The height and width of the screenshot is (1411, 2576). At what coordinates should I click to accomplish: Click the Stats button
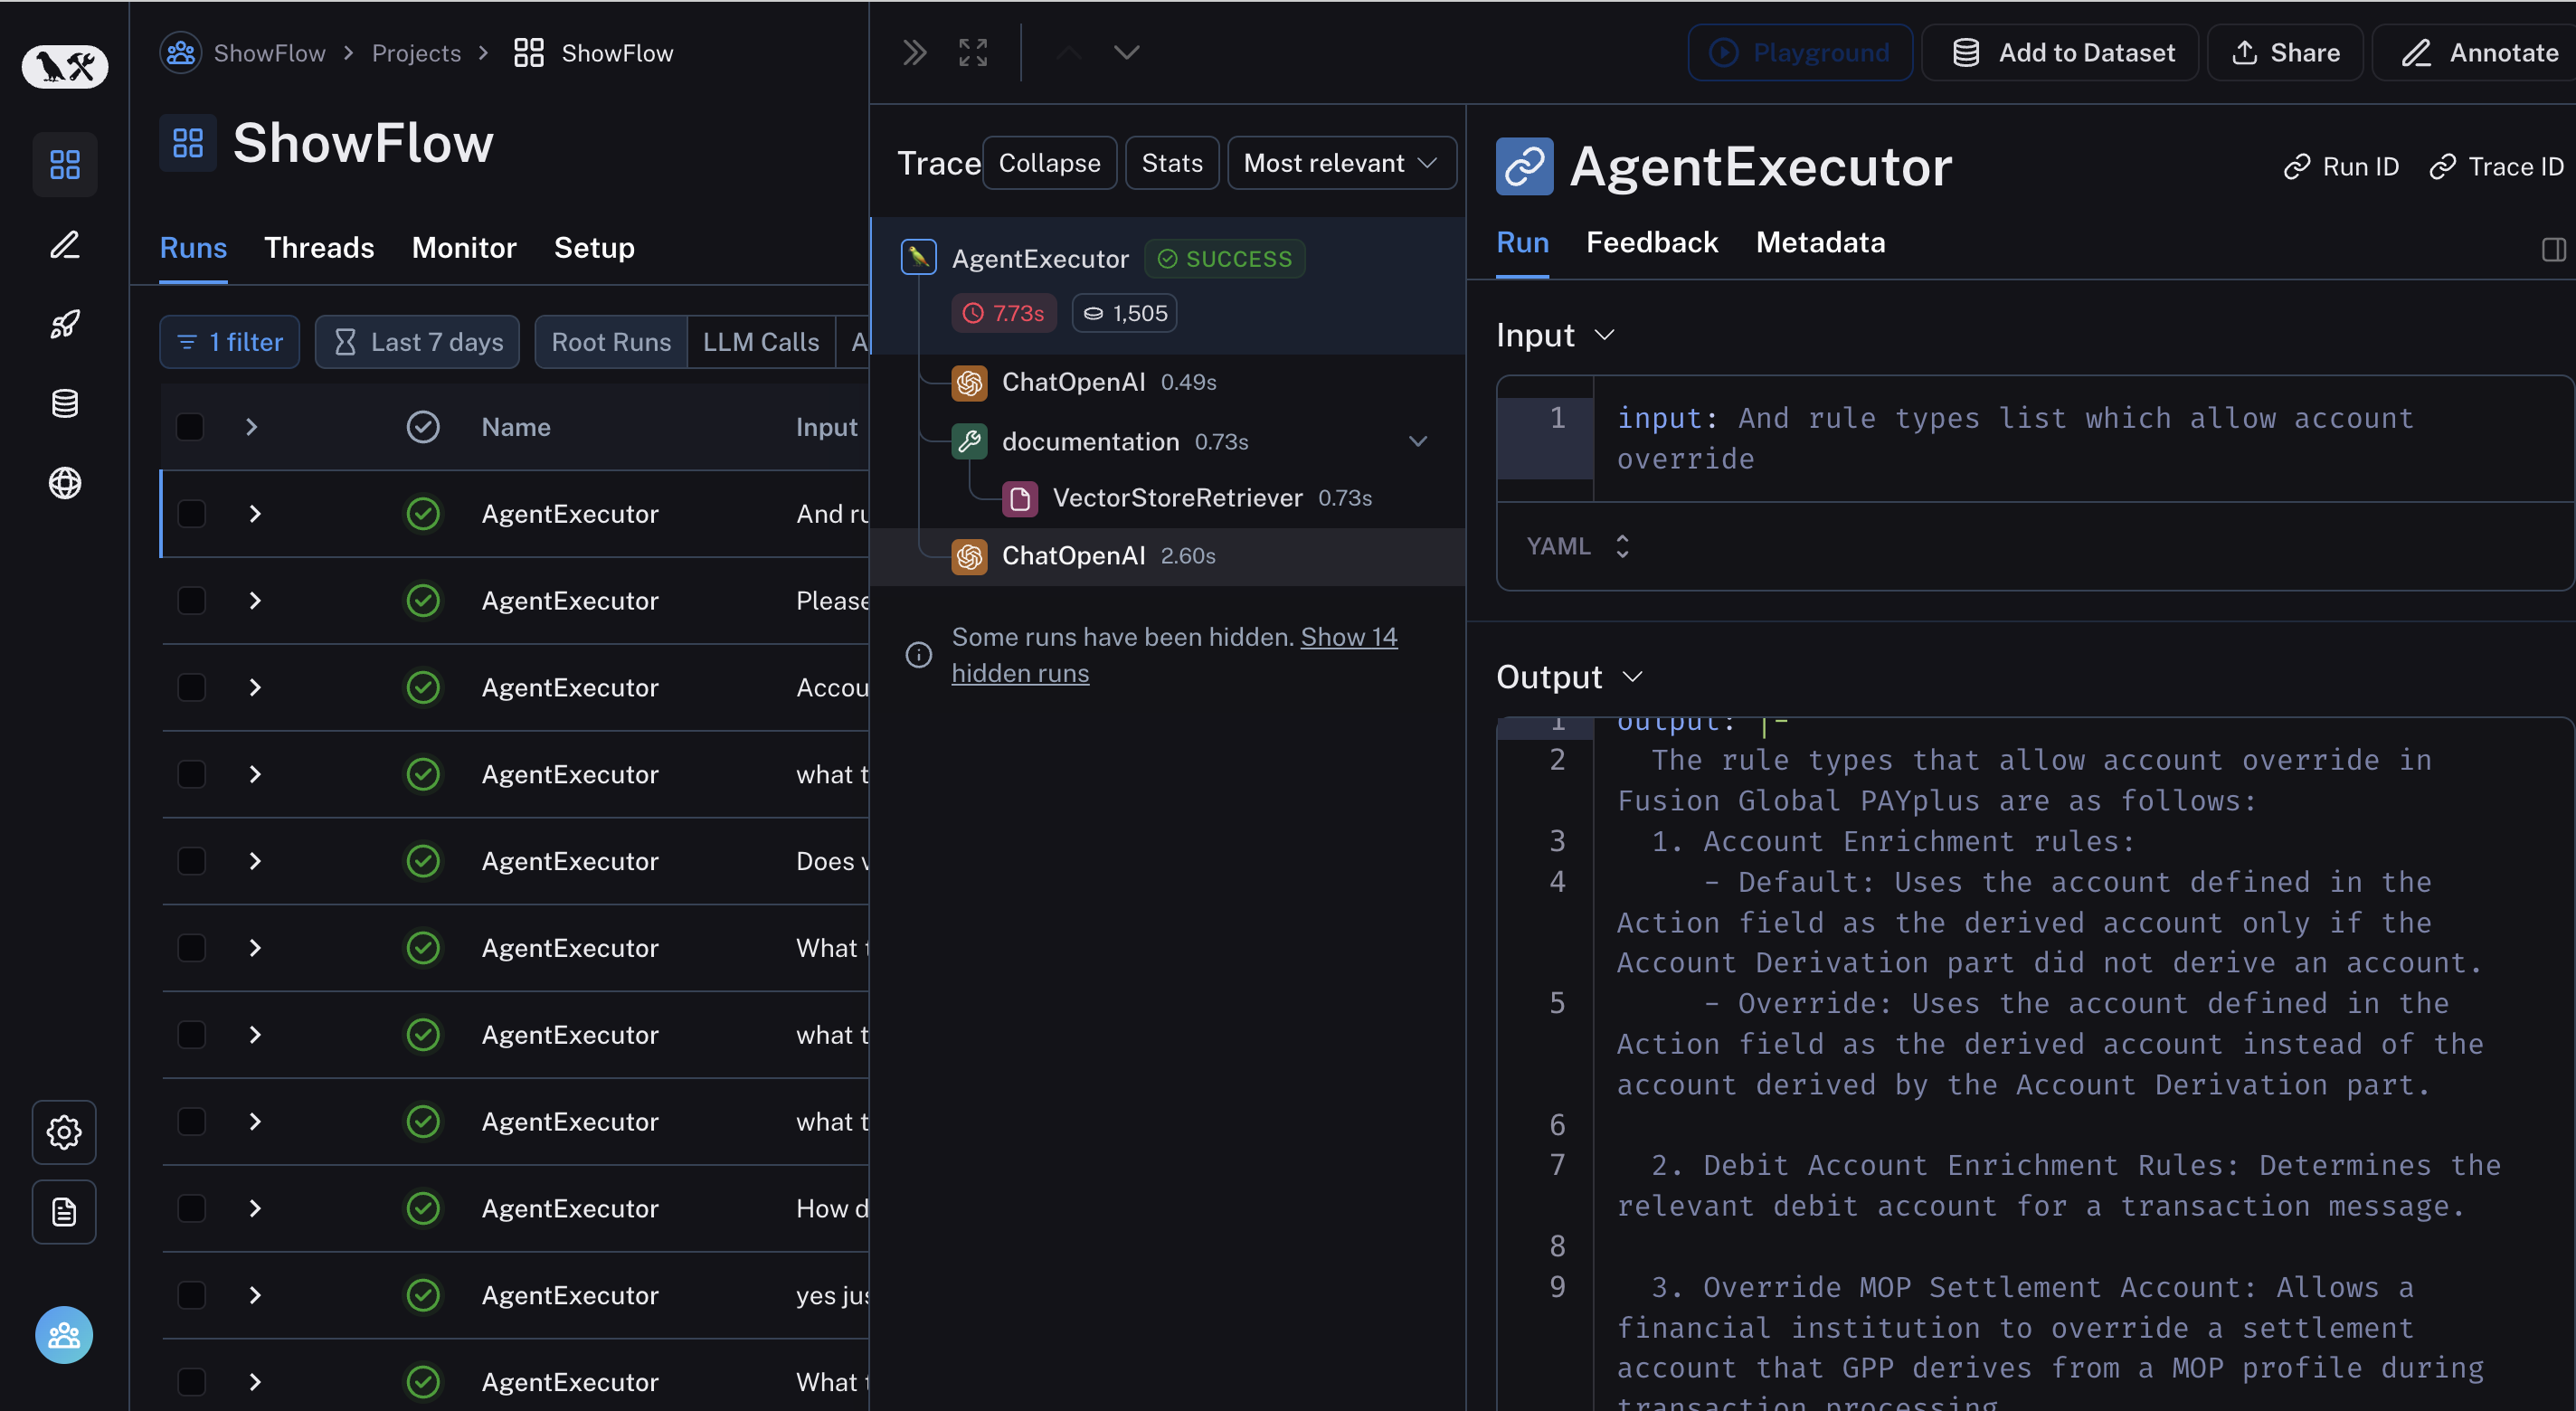(x=1172, y=163)
